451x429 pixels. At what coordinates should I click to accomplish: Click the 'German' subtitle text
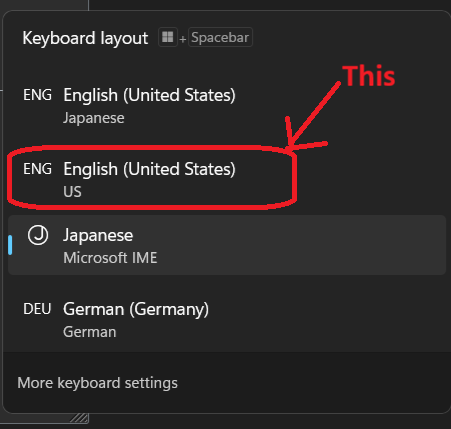(x=90, y=332)
